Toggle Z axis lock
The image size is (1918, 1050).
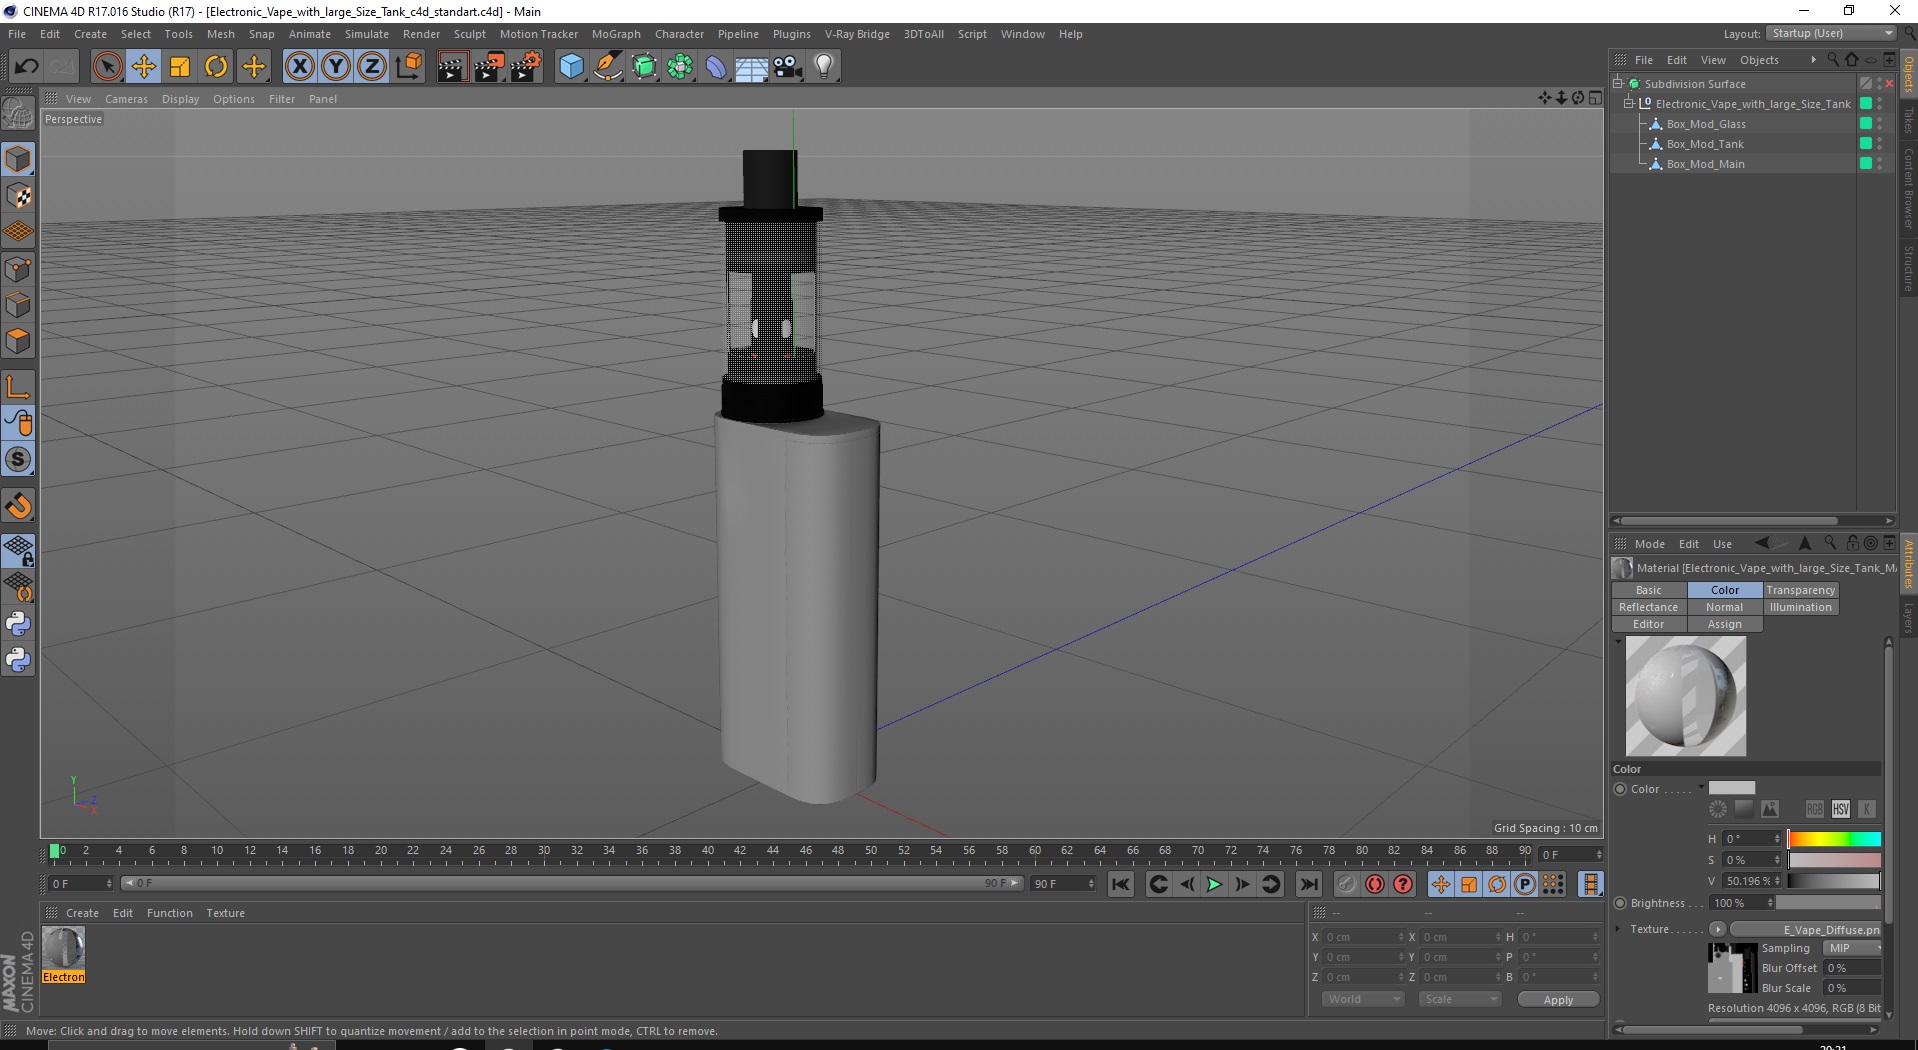372,67
